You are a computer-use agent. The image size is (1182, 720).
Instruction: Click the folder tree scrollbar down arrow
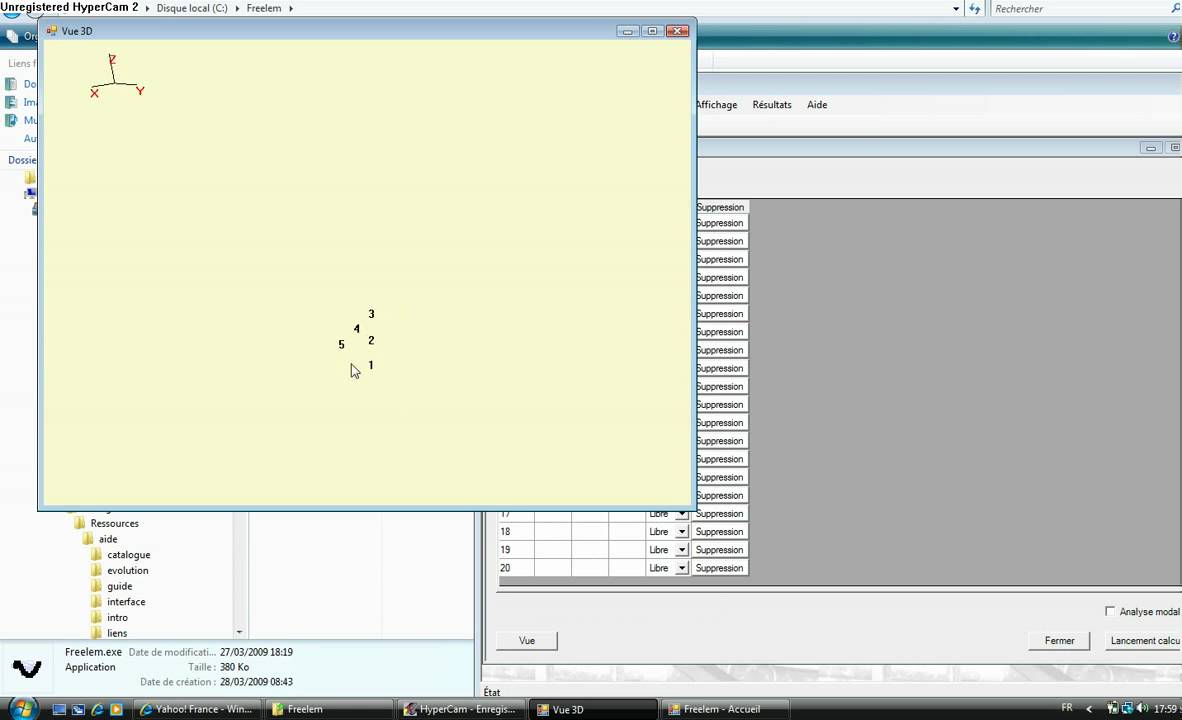tap(240, 633)
